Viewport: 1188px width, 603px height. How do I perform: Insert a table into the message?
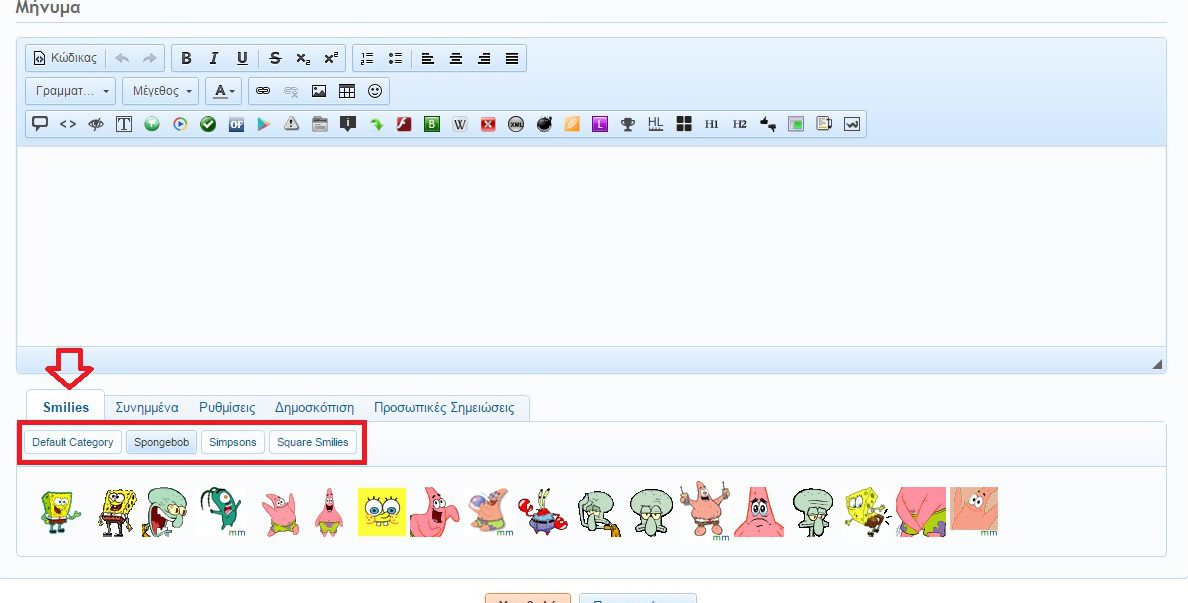[347, 91]
